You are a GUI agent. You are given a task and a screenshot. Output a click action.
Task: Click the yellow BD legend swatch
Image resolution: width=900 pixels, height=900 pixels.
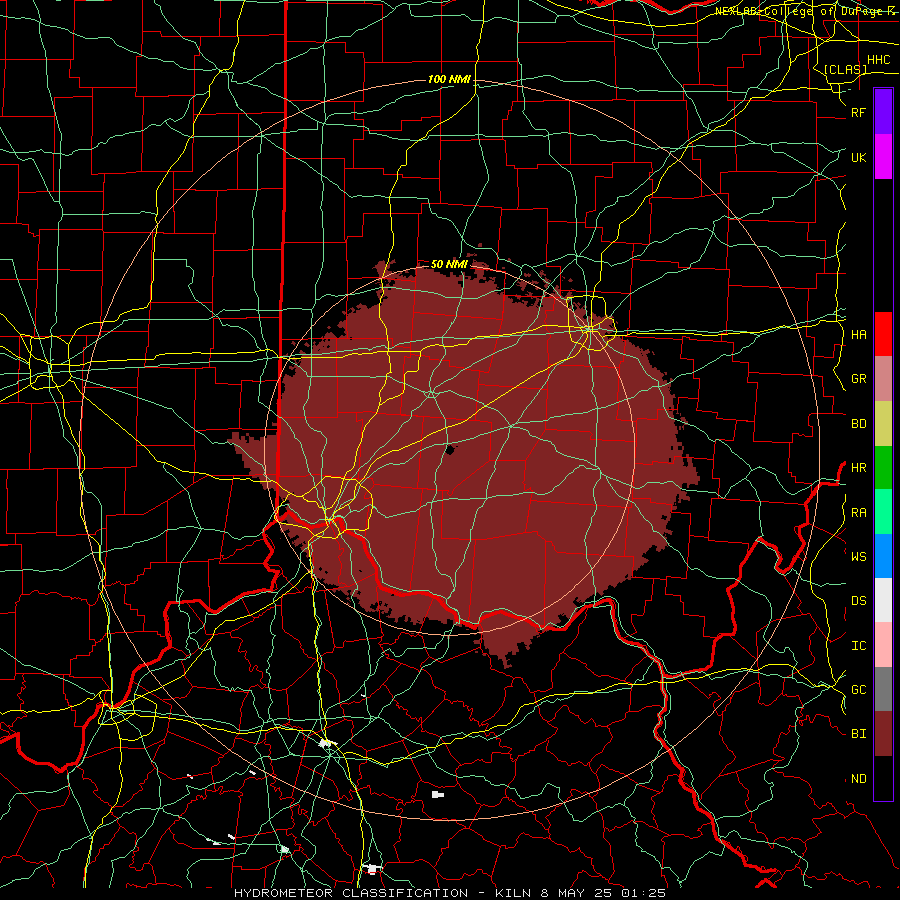883,424
